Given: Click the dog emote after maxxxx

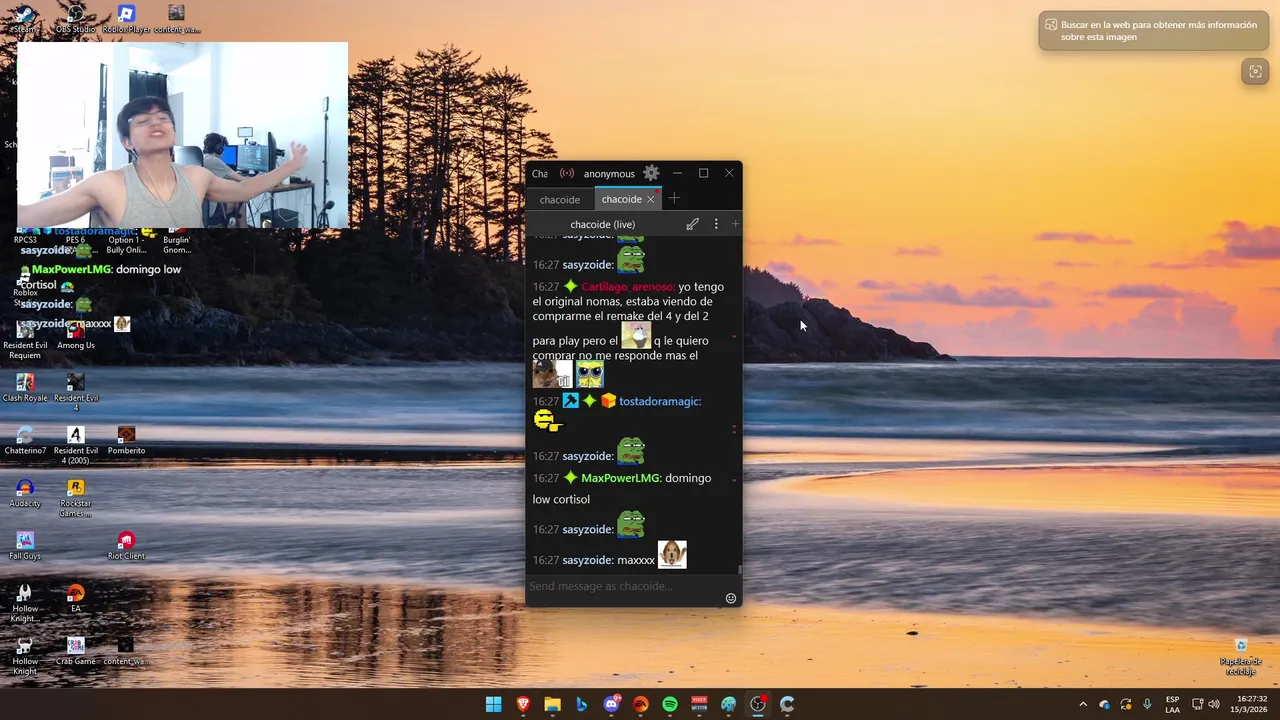Looking at the screenshot, I should [x=672, y=554].
